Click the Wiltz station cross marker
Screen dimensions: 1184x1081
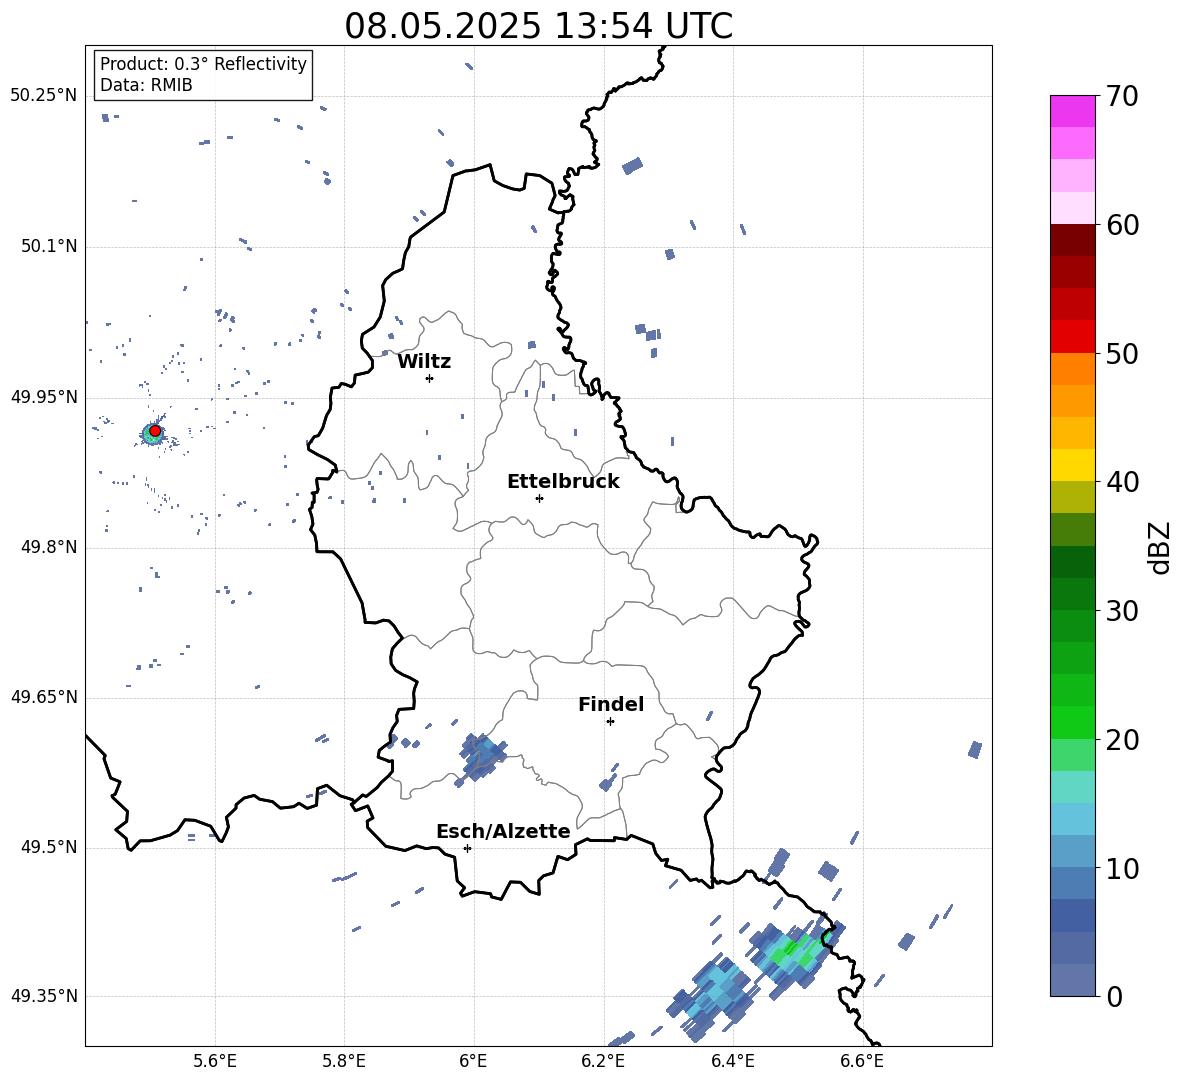430,378
